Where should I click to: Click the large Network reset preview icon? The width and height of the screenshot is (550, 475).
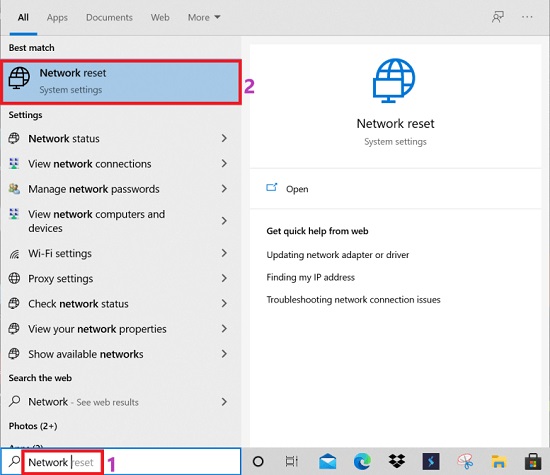point(394,81)
